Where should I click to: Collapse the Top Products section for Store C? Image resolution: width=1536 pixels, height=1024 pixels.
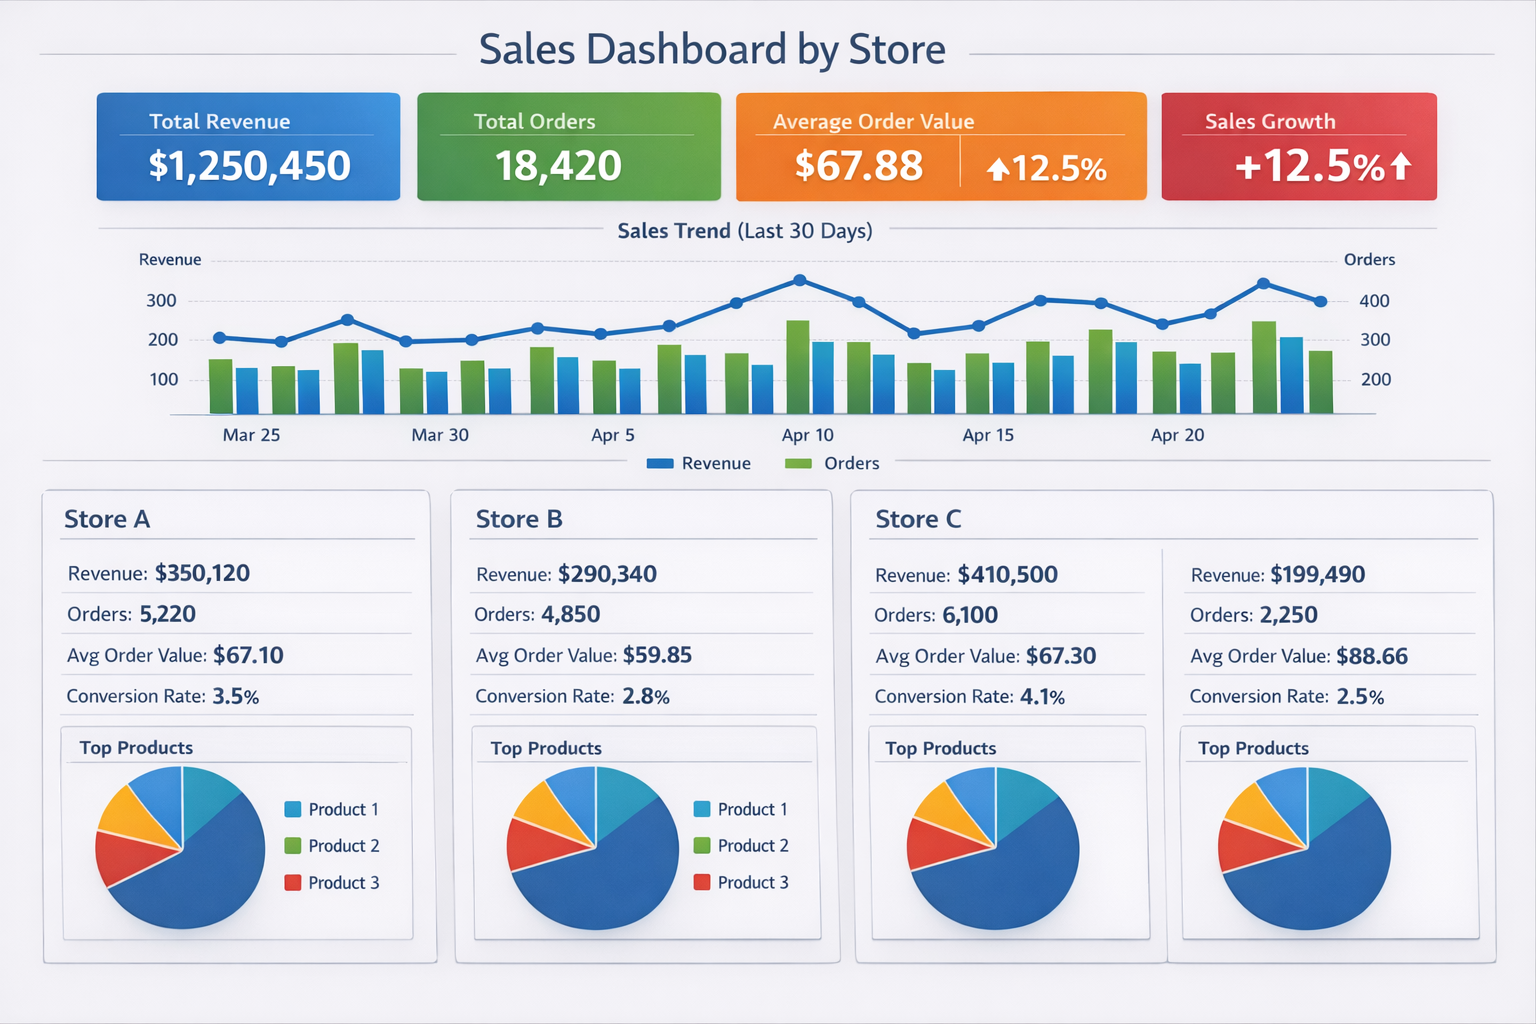click(940, 747)
